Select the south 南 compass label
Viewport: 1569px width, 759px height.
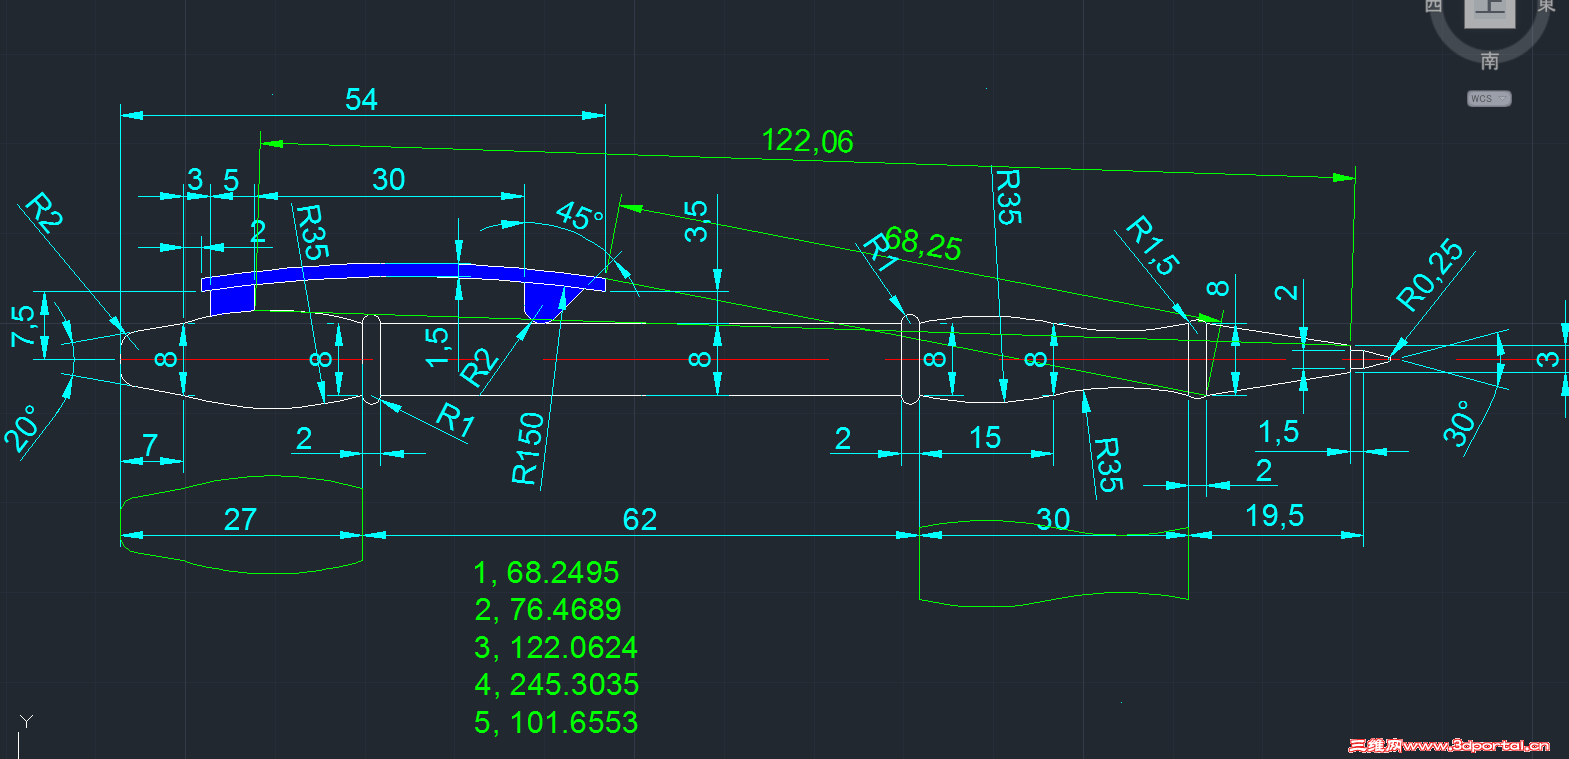(1490, 61)
